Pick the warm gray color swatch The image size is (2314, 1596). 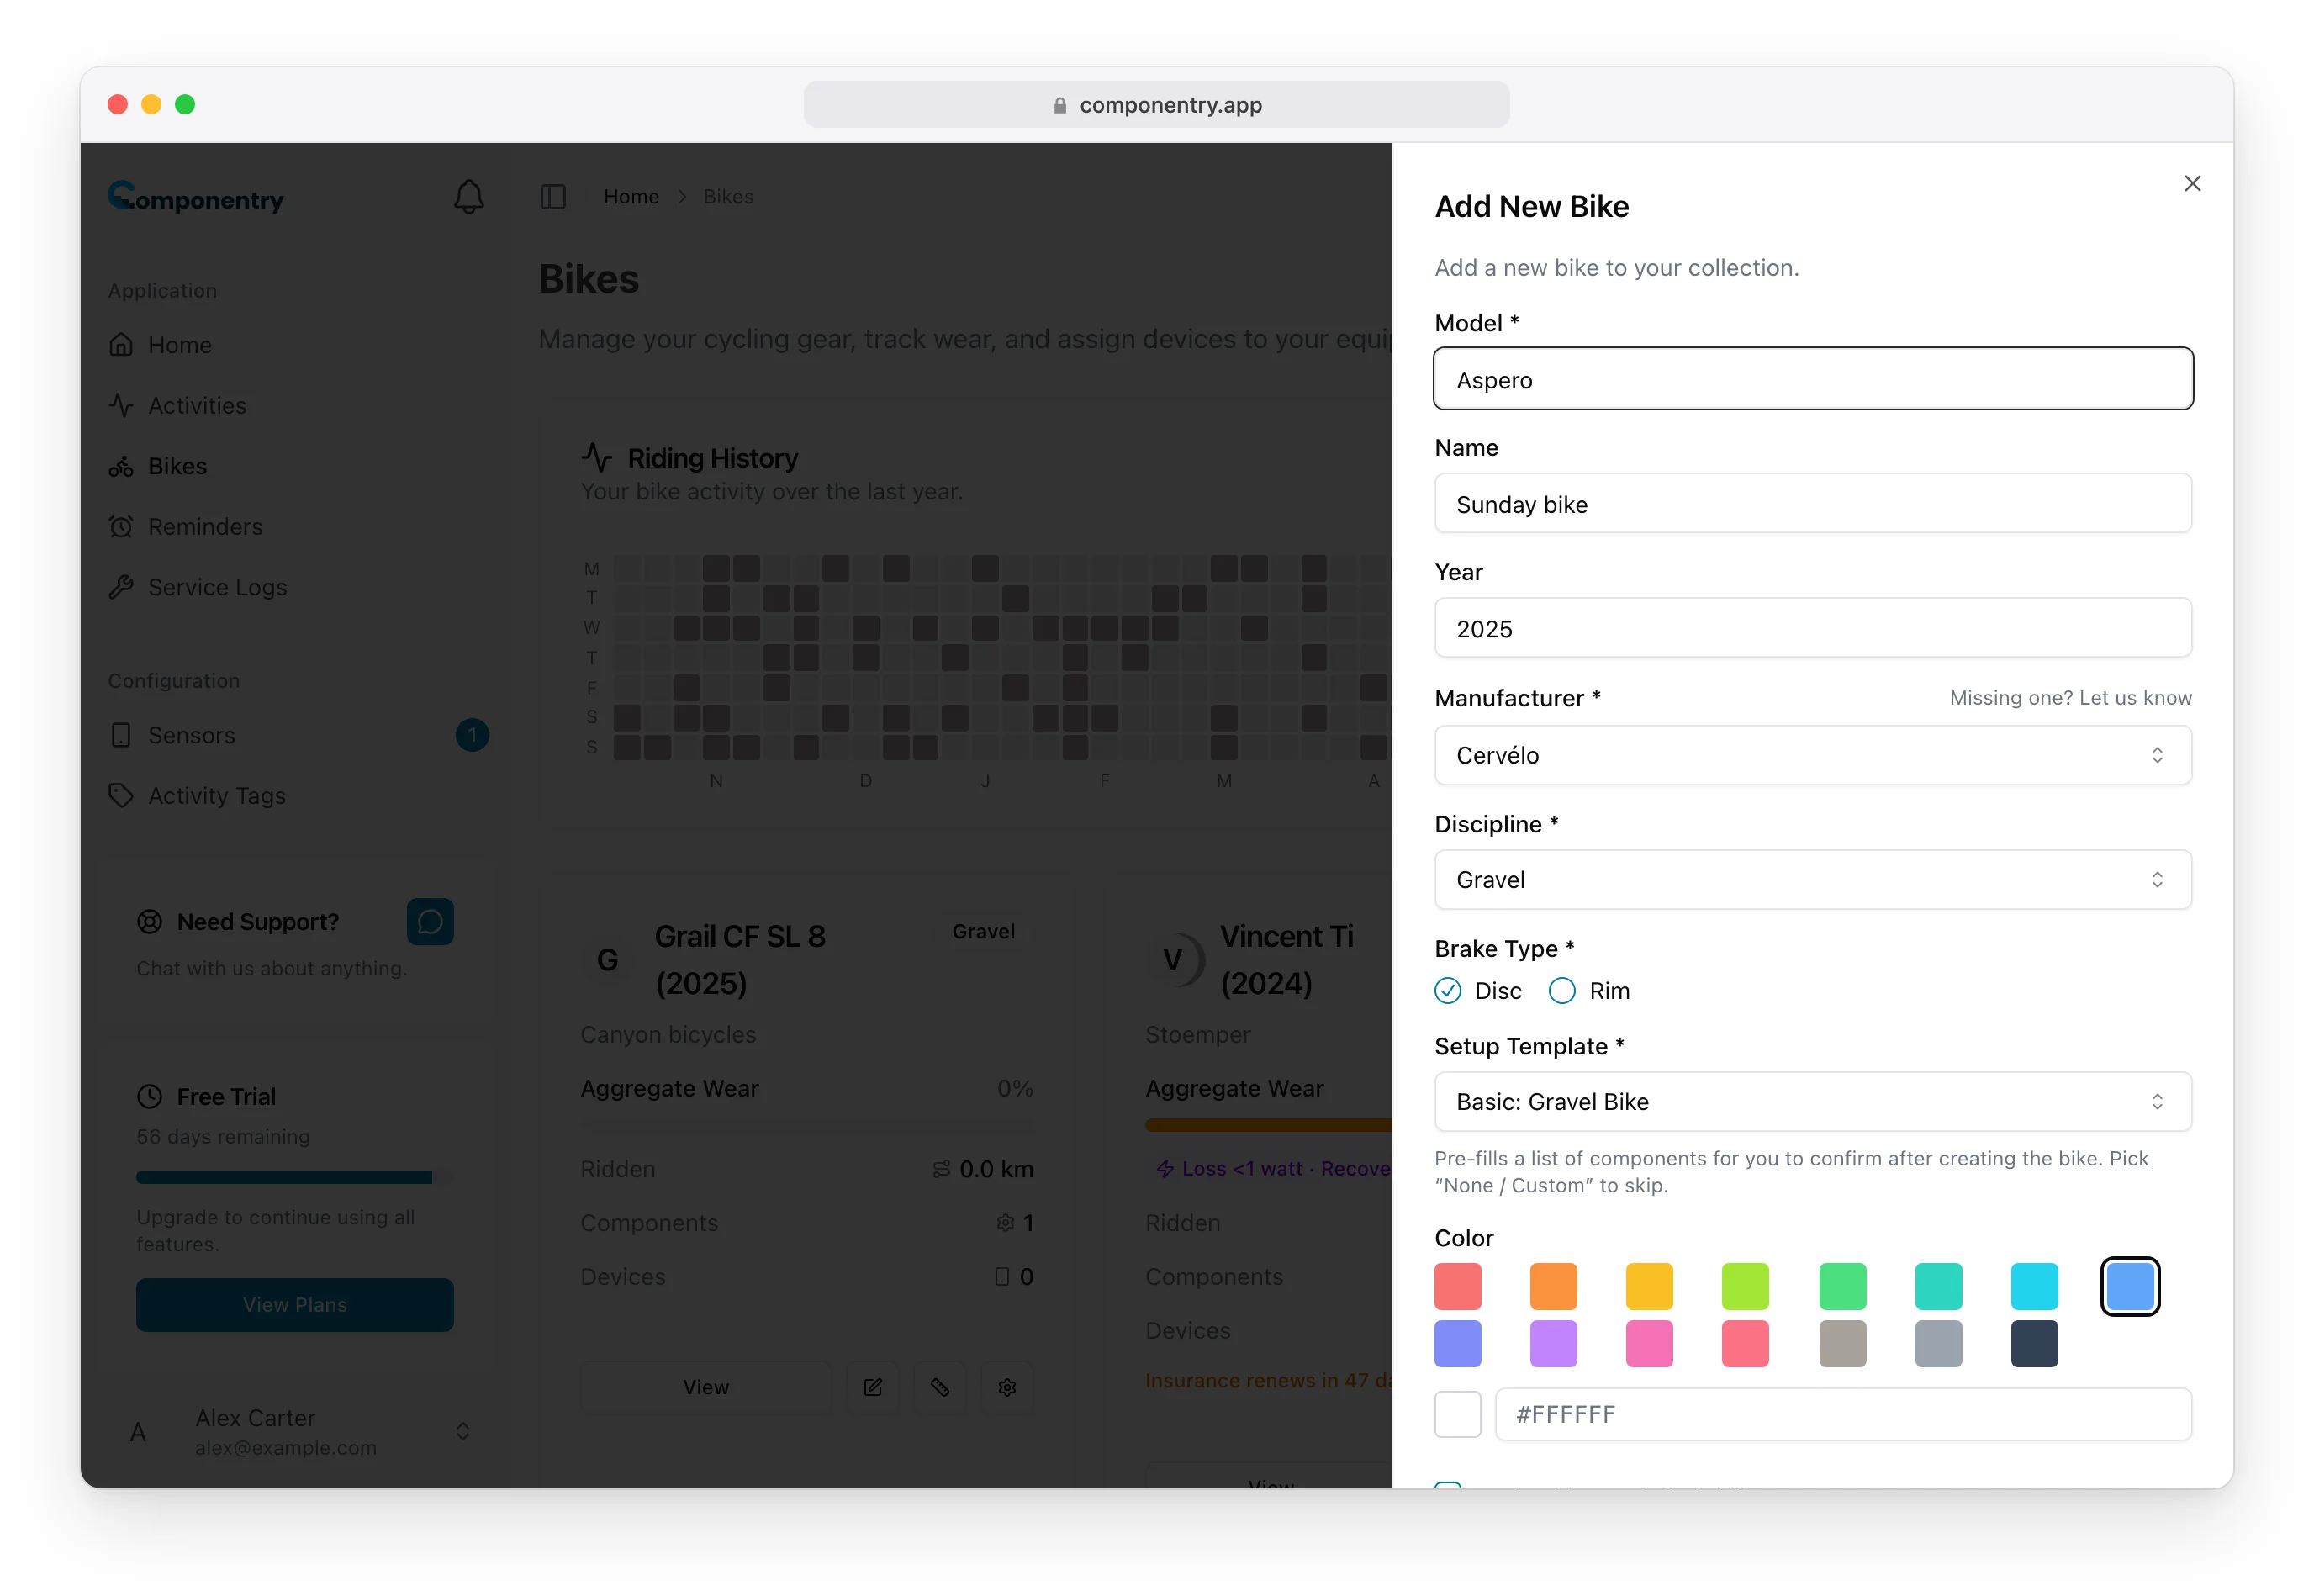tap(1842, 1344)
